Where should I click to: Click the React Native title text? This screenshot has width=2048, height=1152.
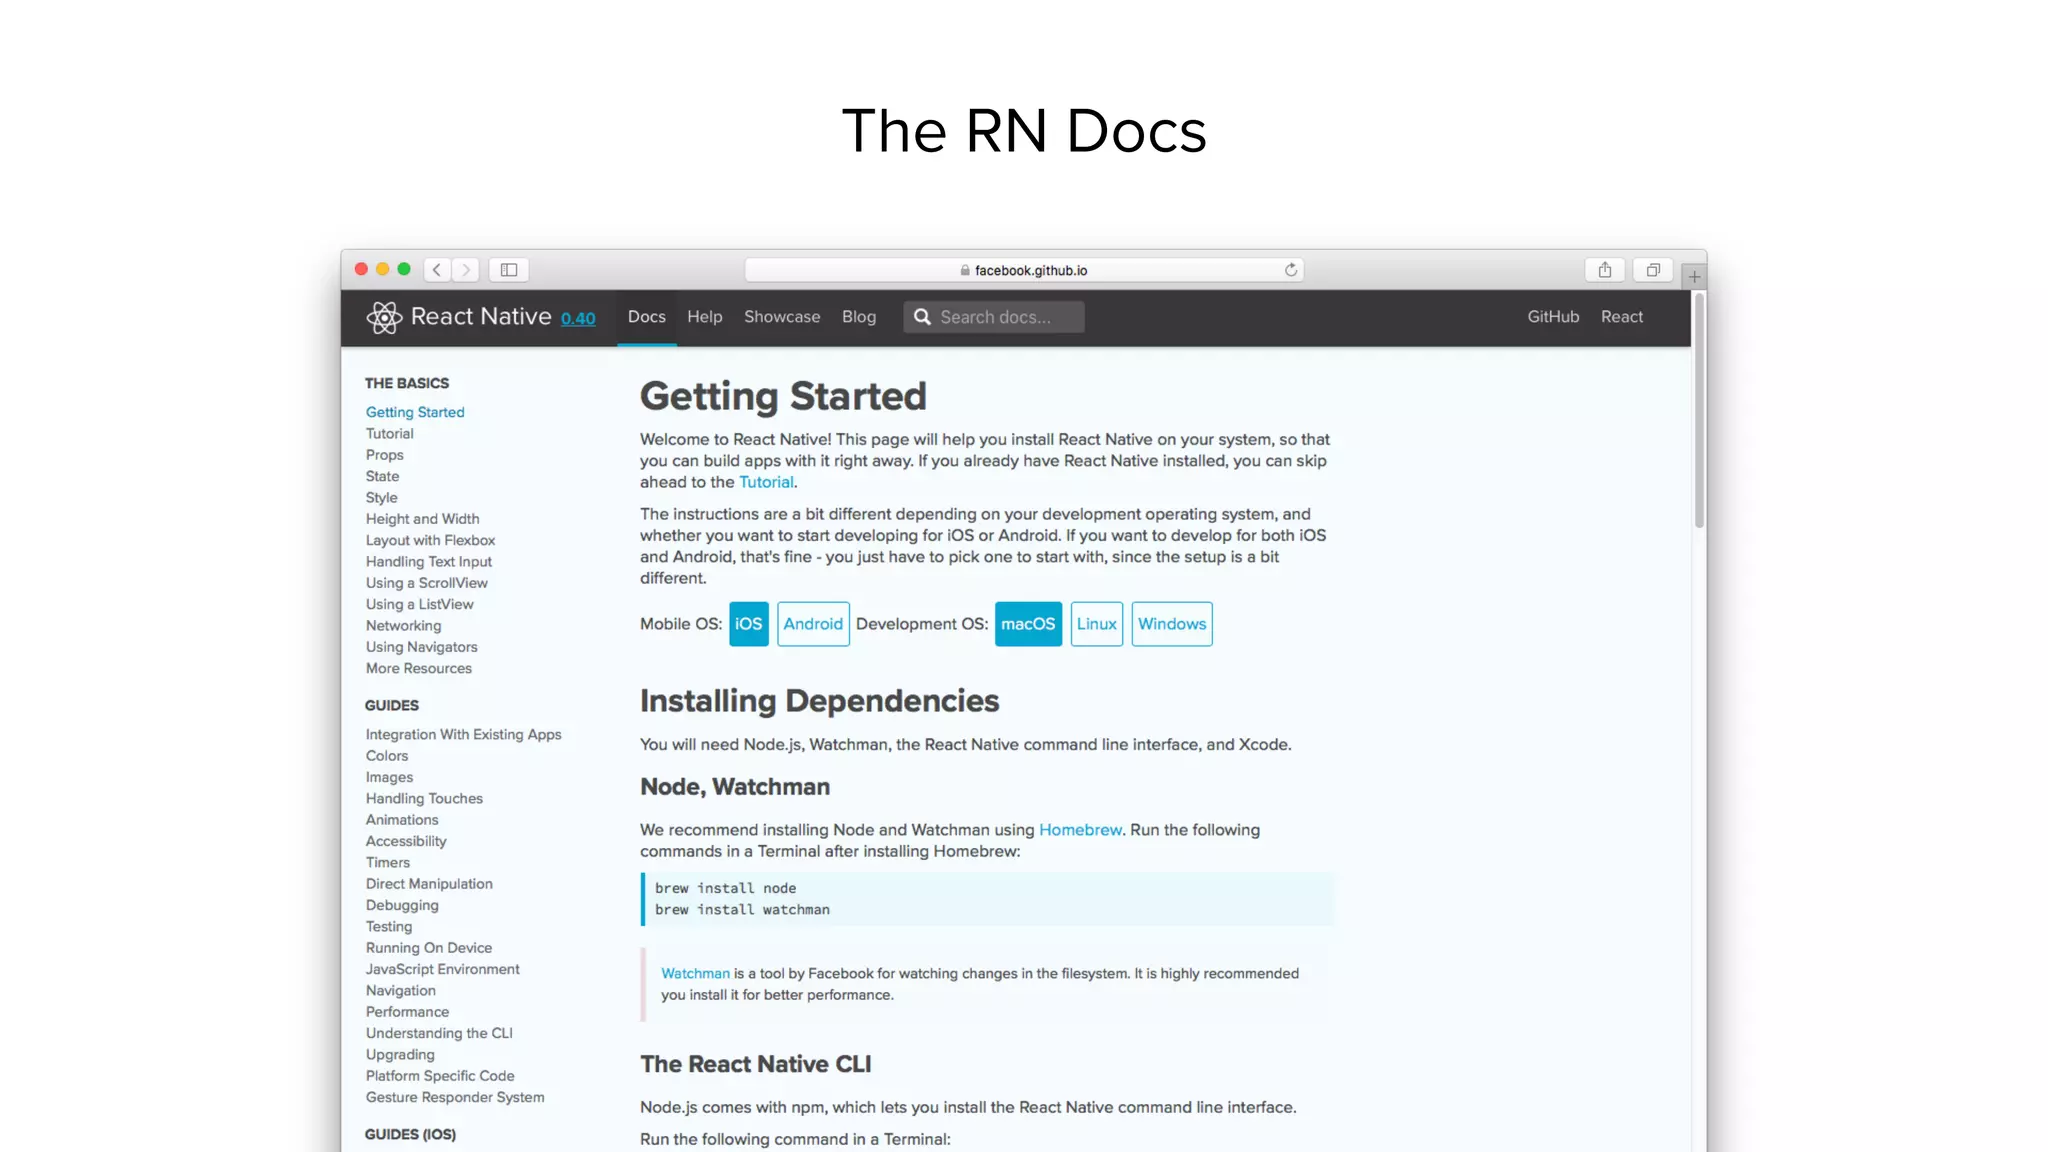[x=481, y=317]
